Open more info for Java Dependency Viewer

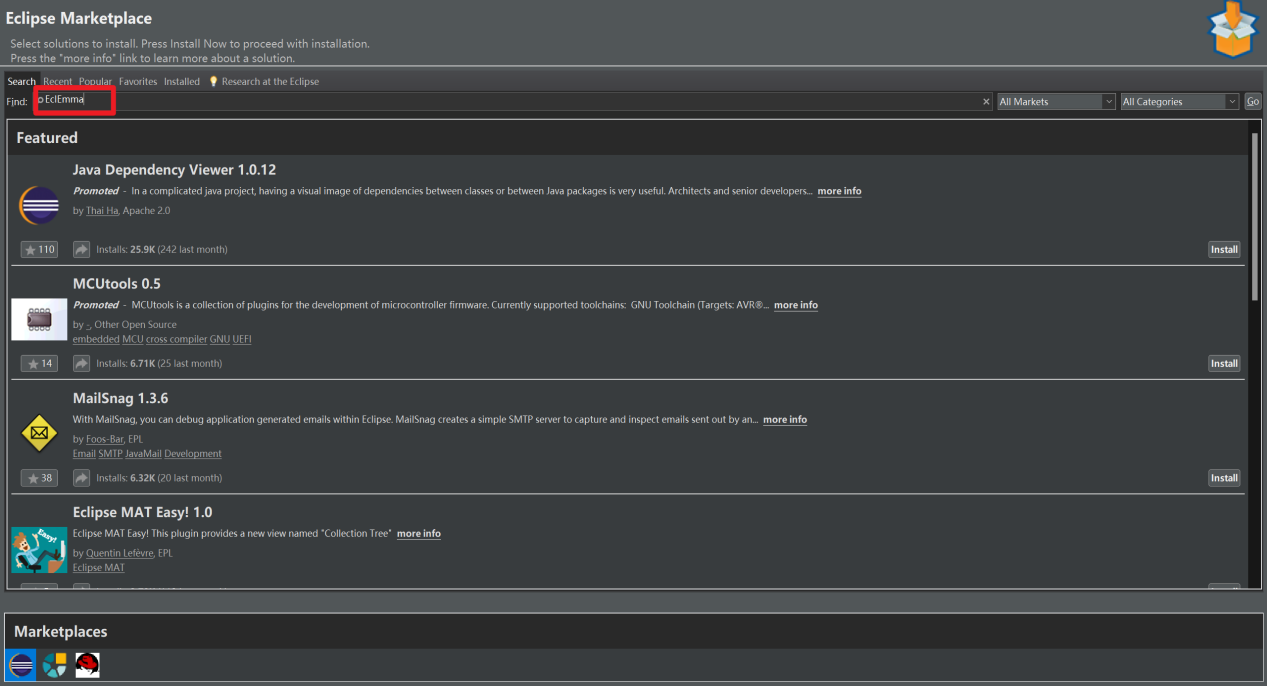point(839,191)
